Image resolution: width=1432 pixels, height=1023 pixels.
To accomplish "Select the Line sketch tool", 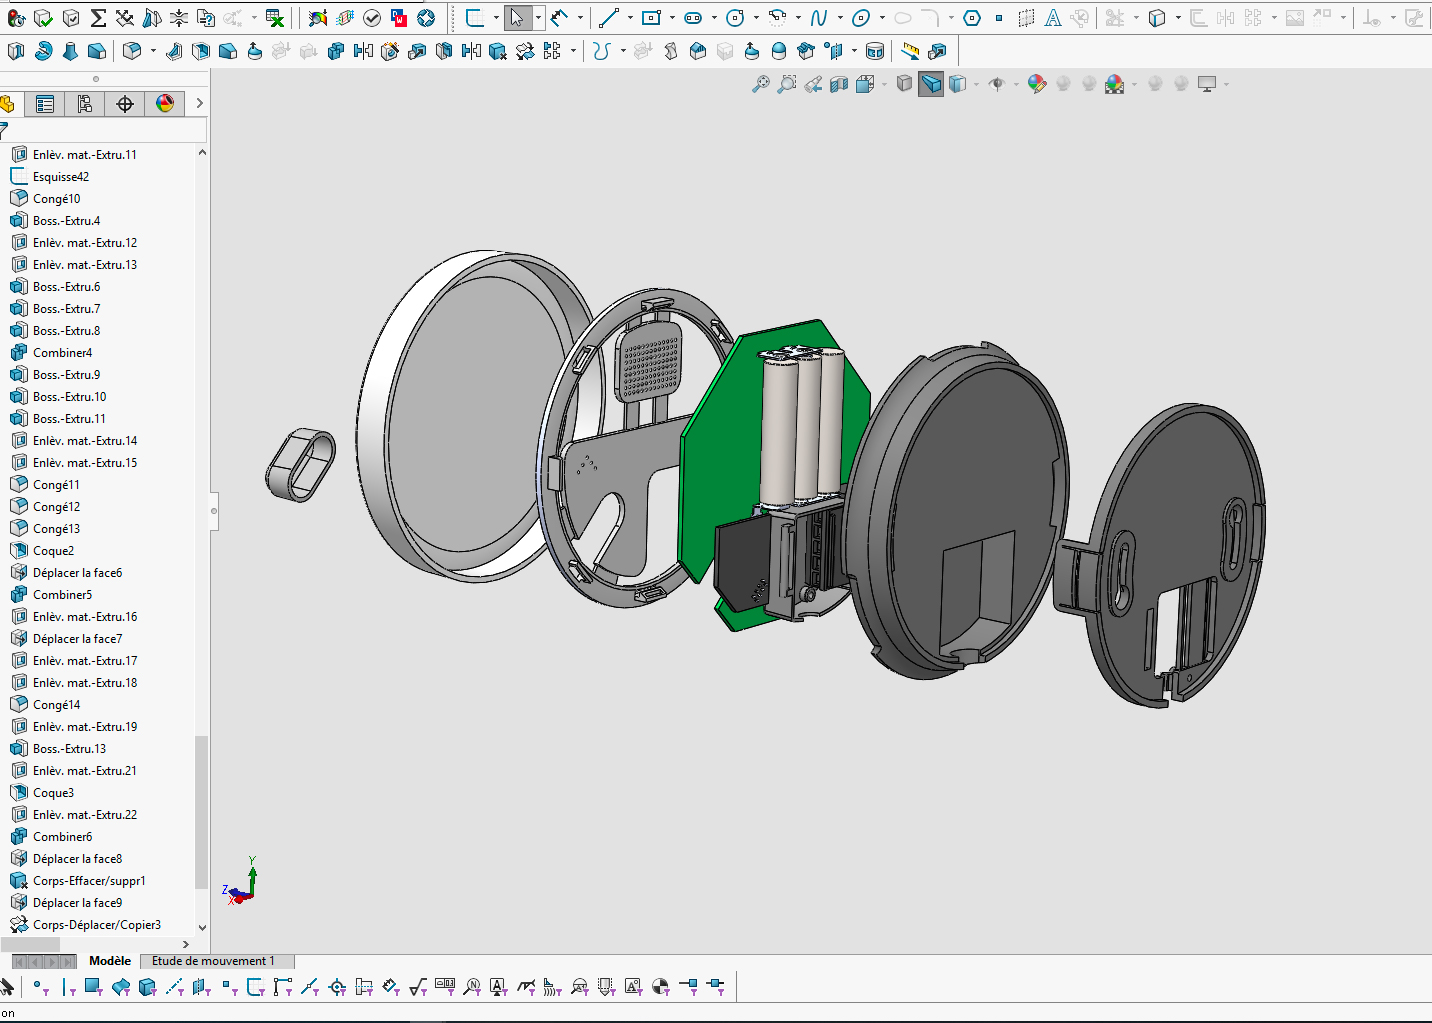I will coord(608,18).
